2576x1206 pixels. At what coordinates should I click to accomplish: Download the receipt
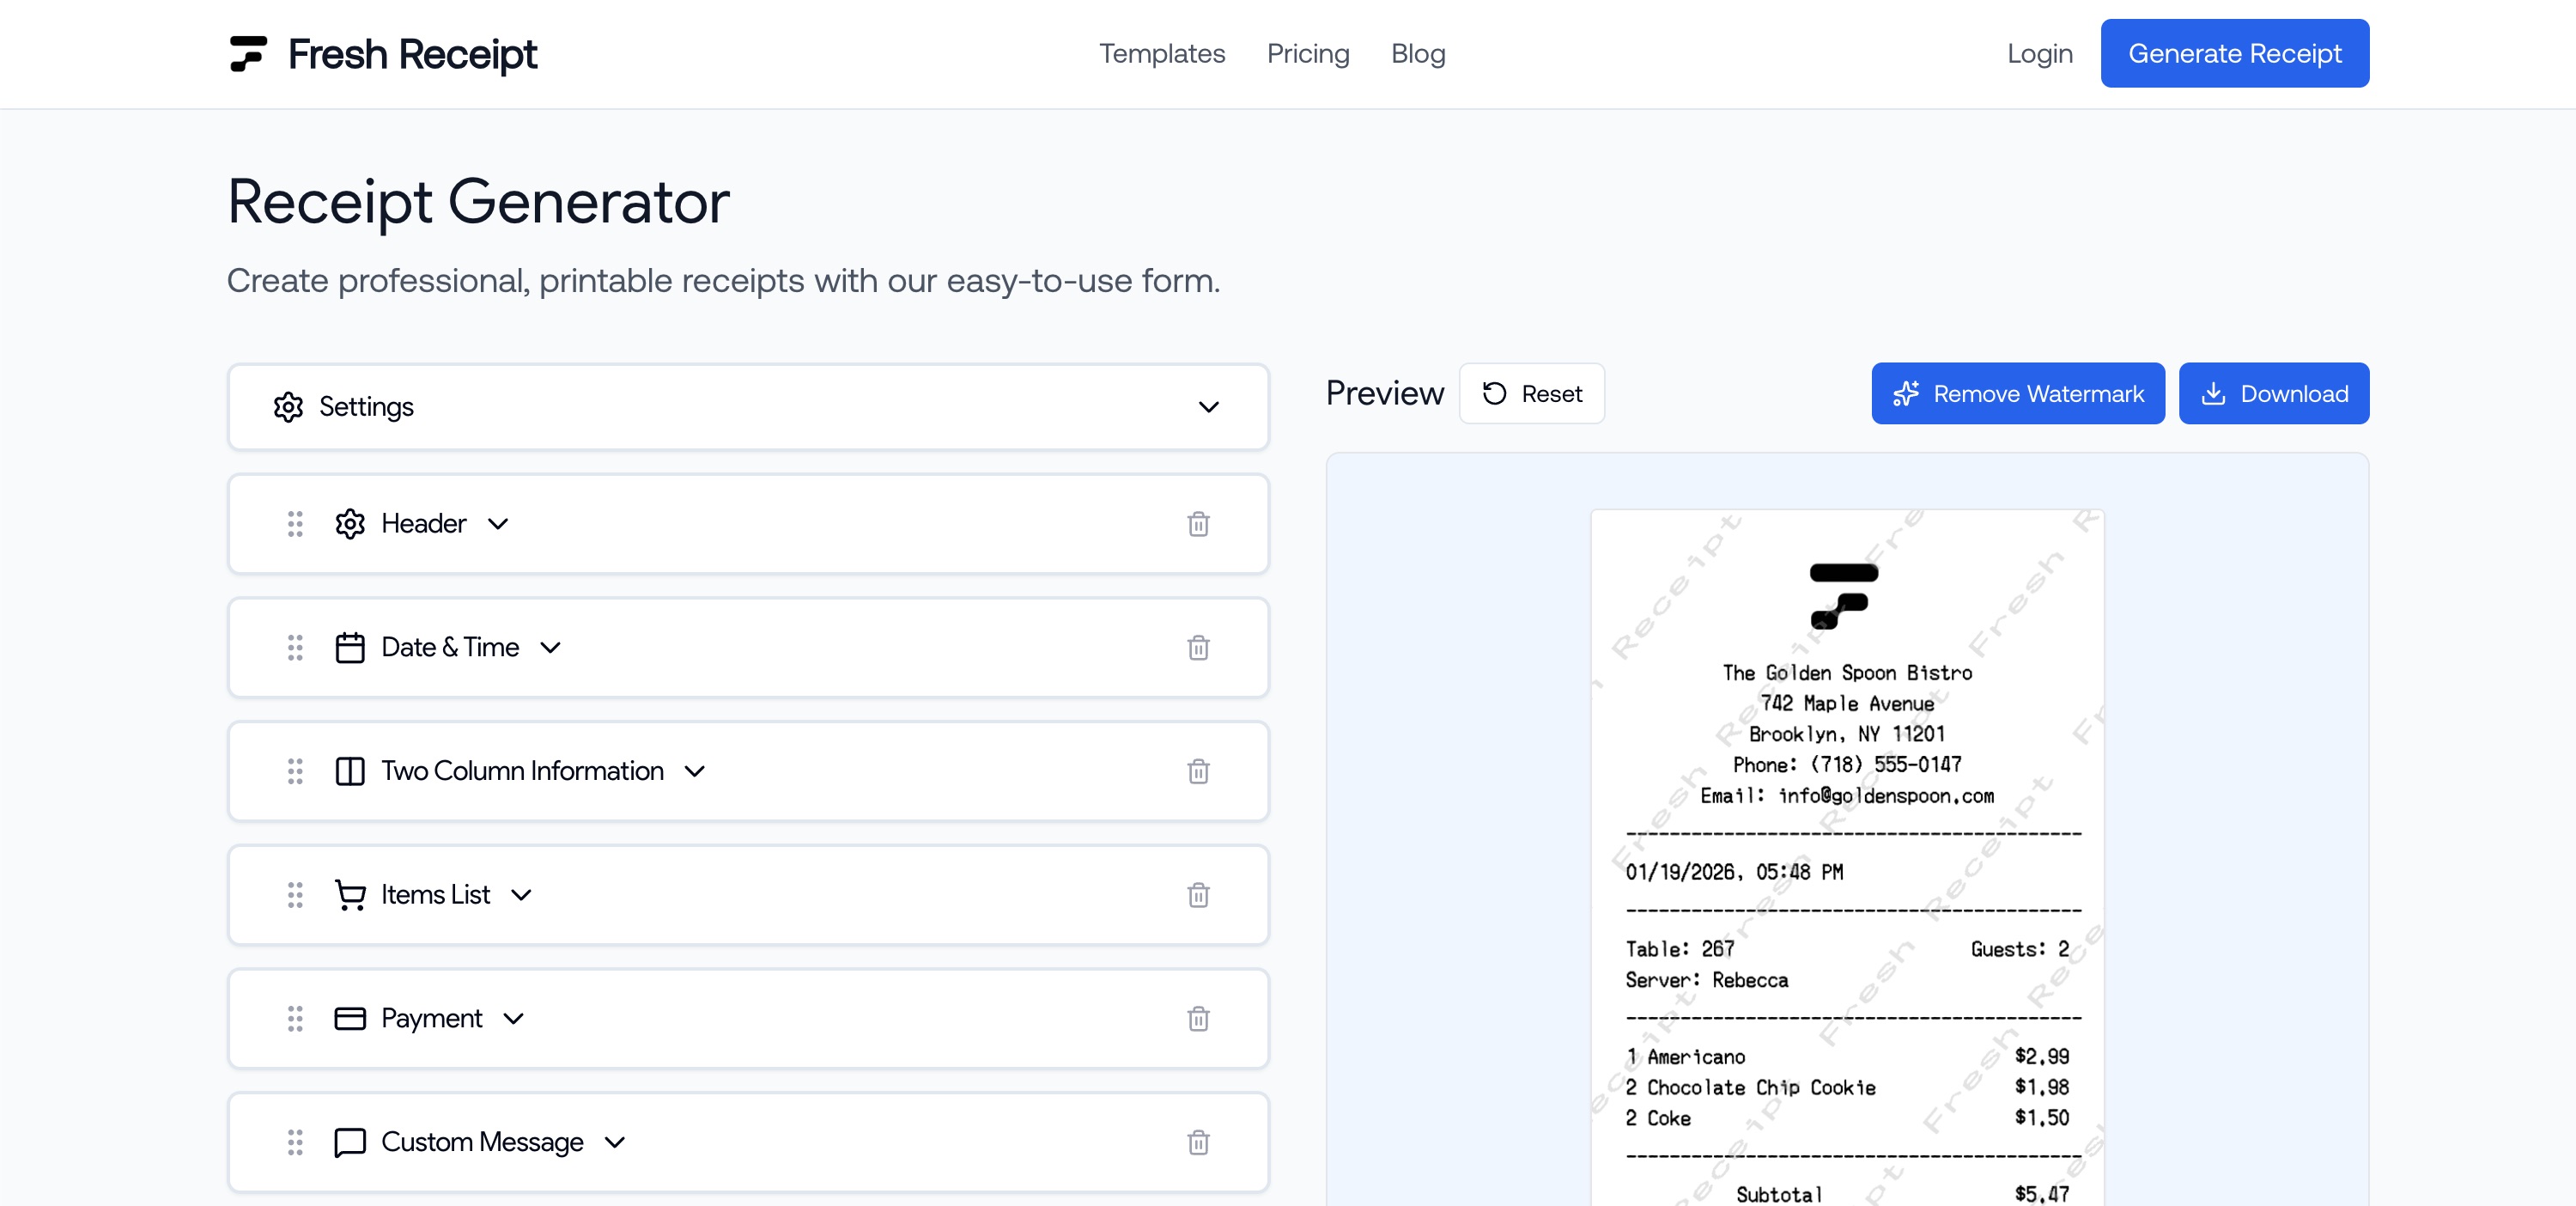[x=2273, y=393]
